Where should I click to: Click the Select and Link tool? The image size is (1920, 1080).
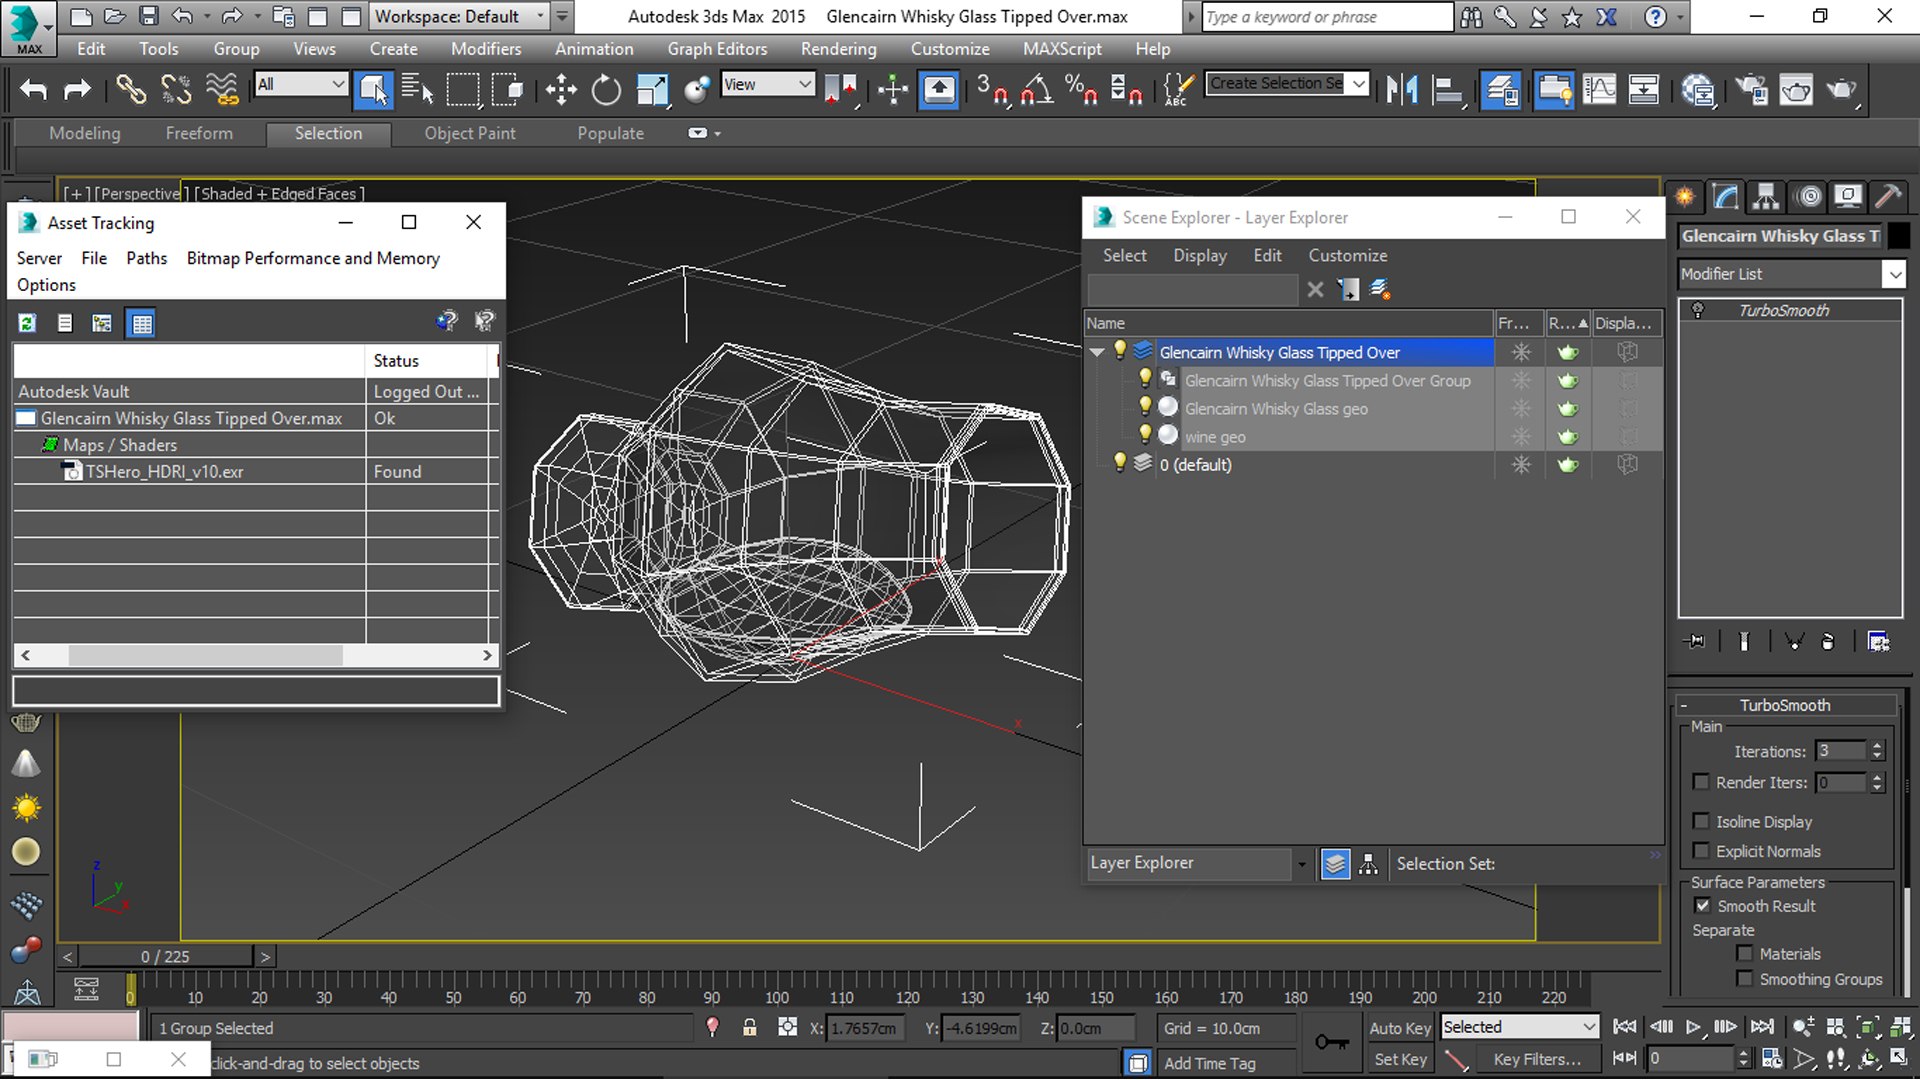(130, 90)
